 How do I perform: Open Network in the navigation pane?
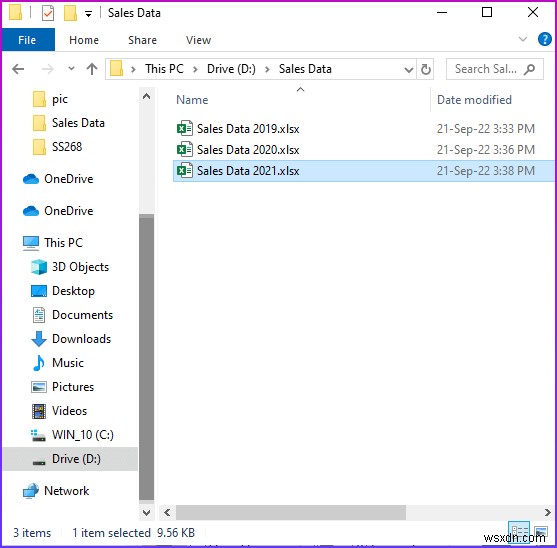[x=66, y=491]
